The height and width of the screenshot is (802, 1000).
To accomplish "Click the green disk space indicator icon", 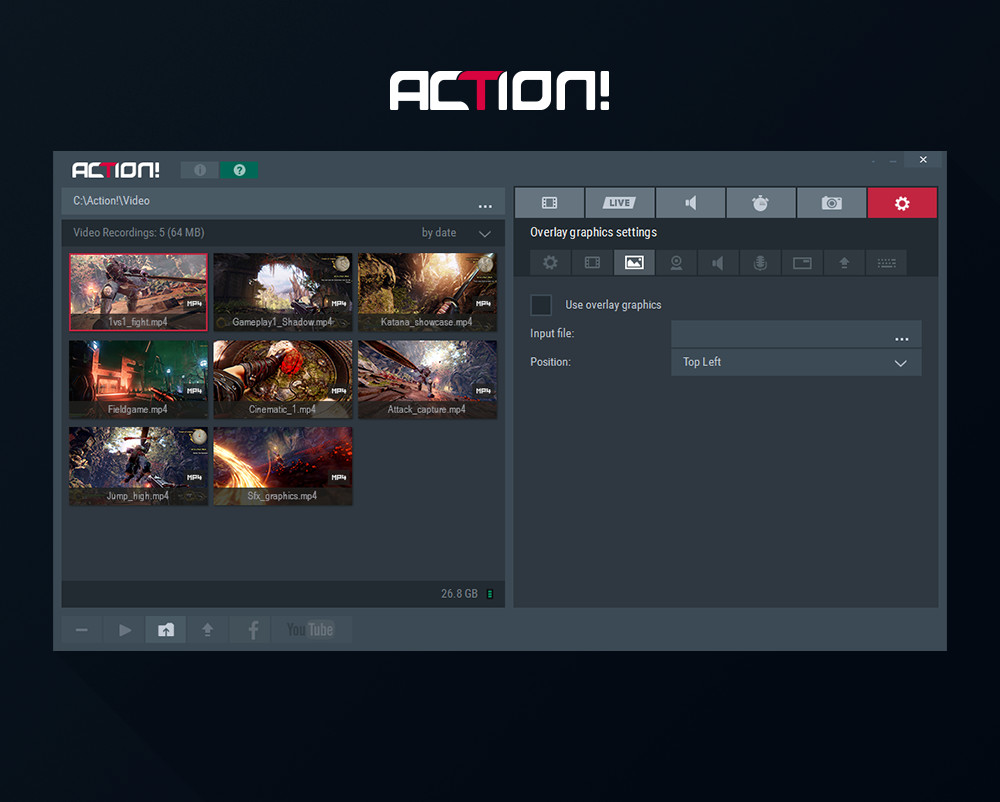I will point(490,594).
